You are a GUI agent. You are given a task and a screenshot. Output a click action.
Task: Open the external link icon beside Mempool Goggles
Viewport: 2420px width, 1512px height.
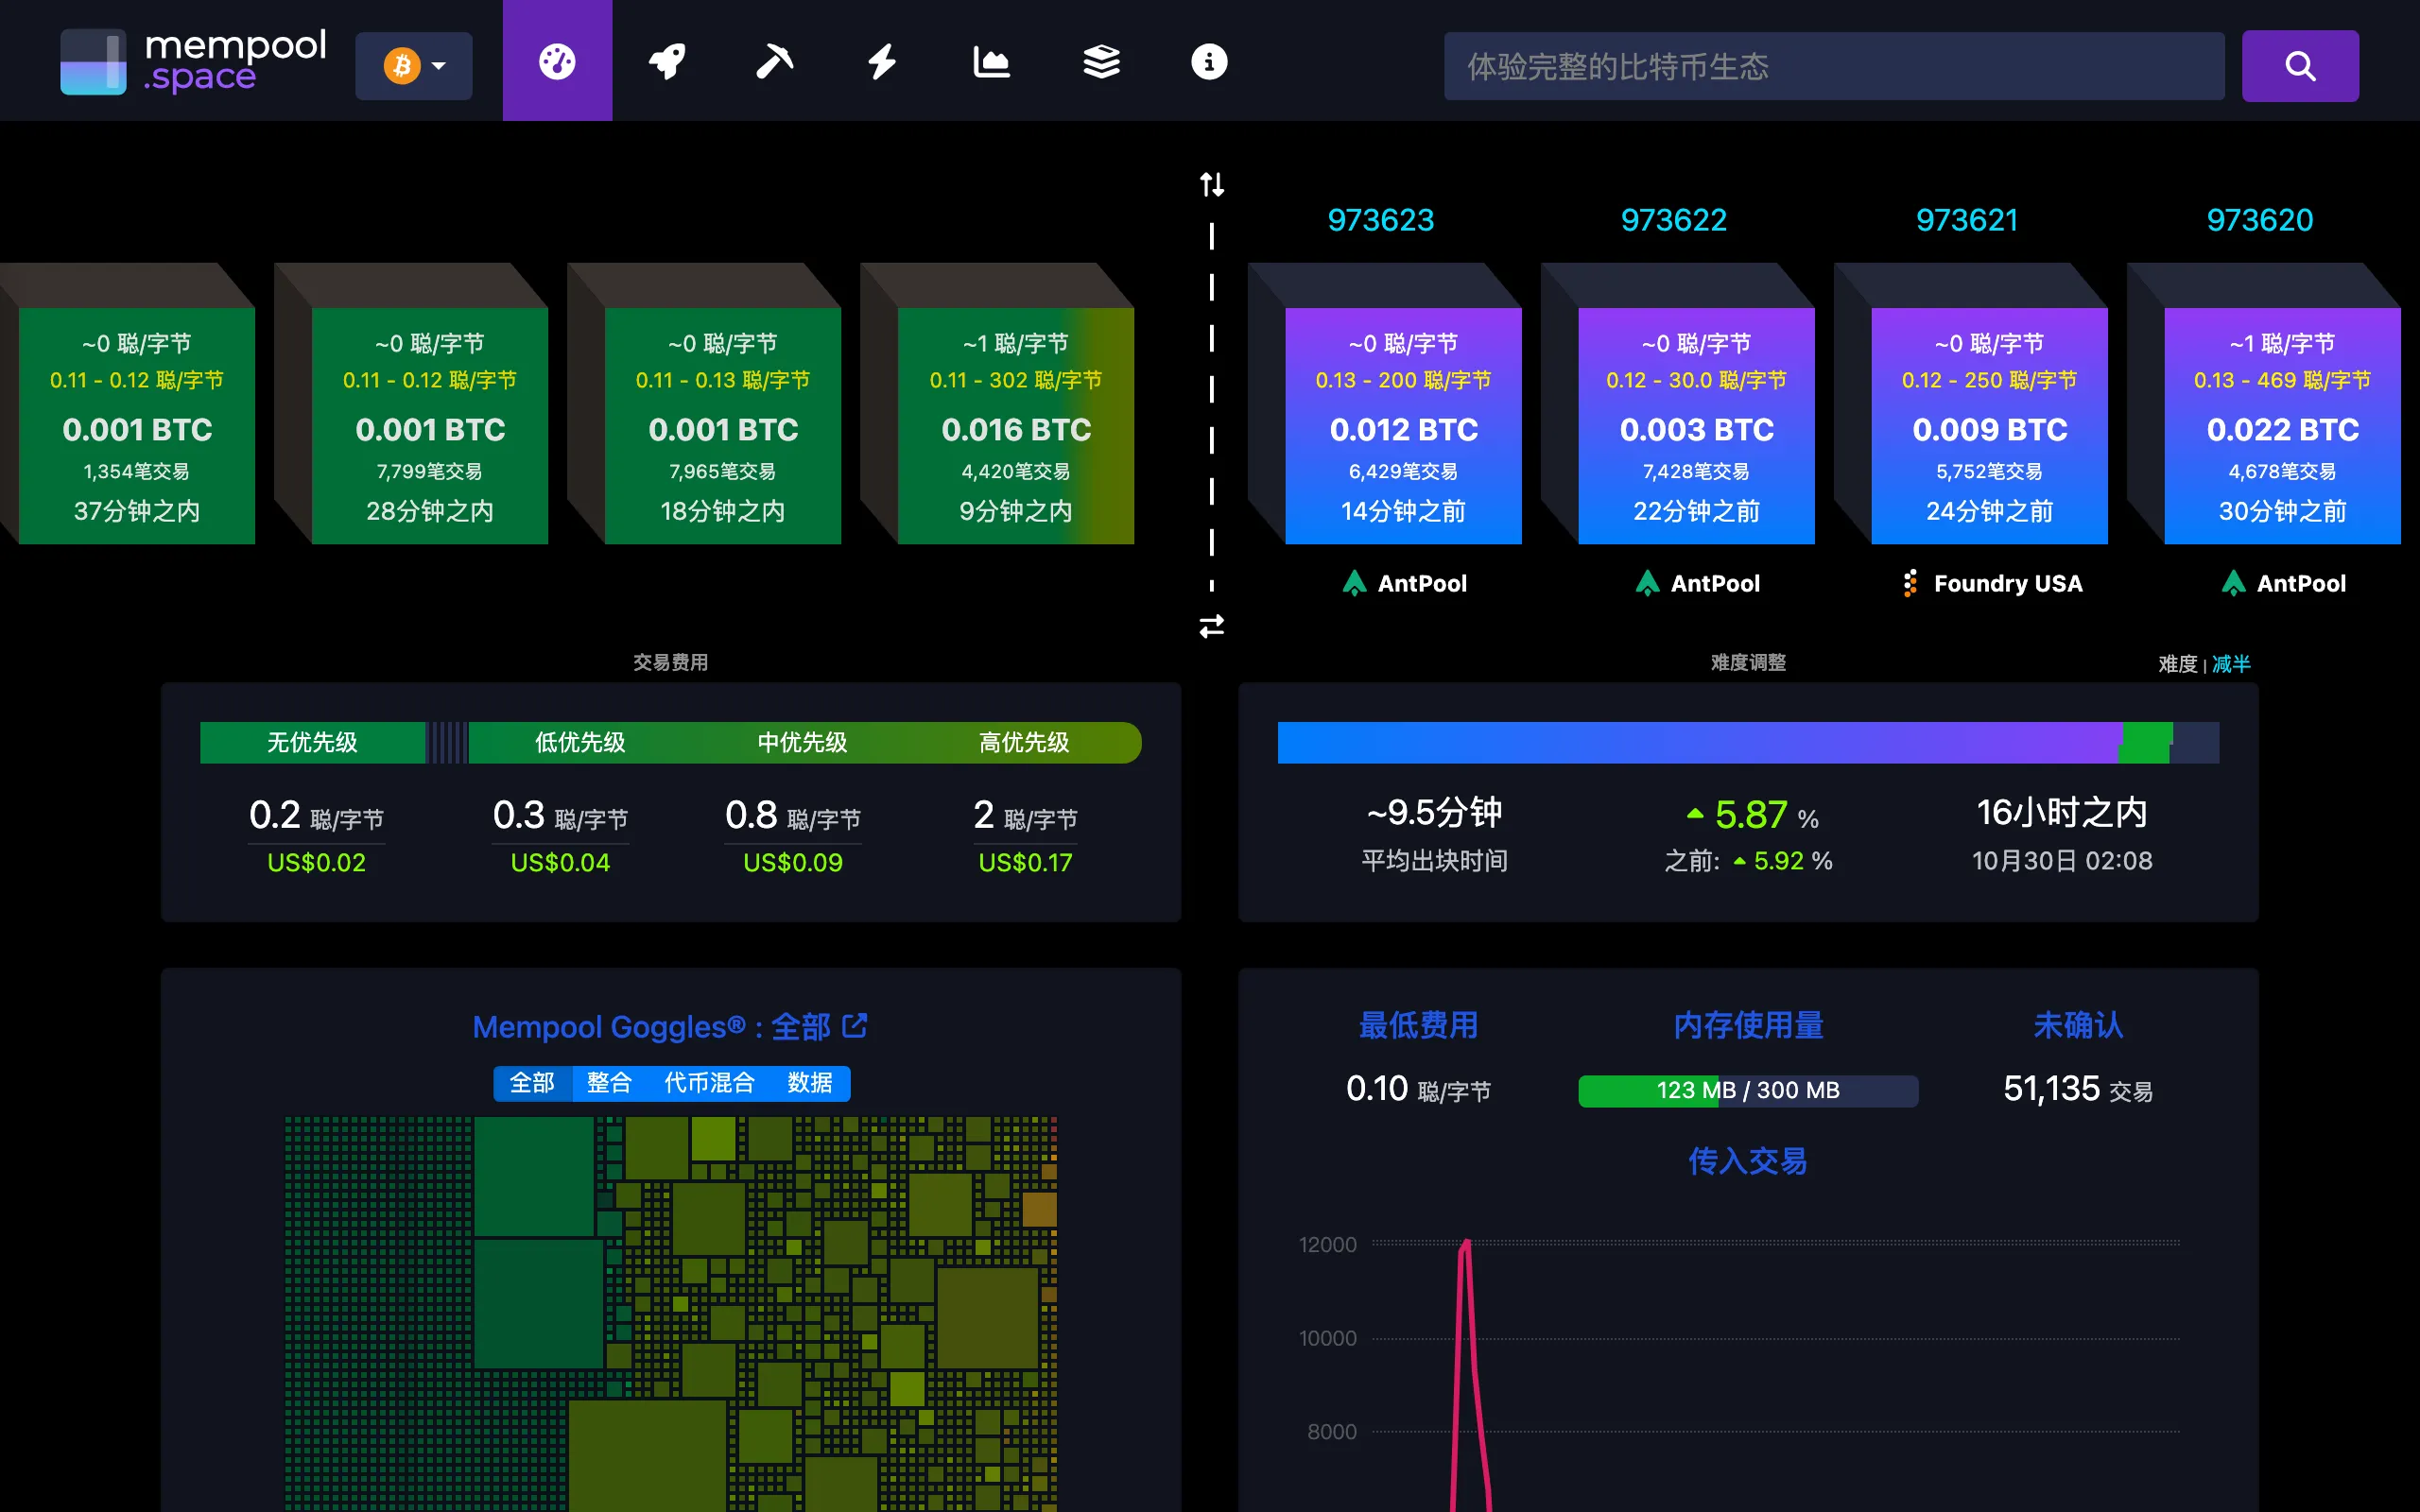point(855,1025)
